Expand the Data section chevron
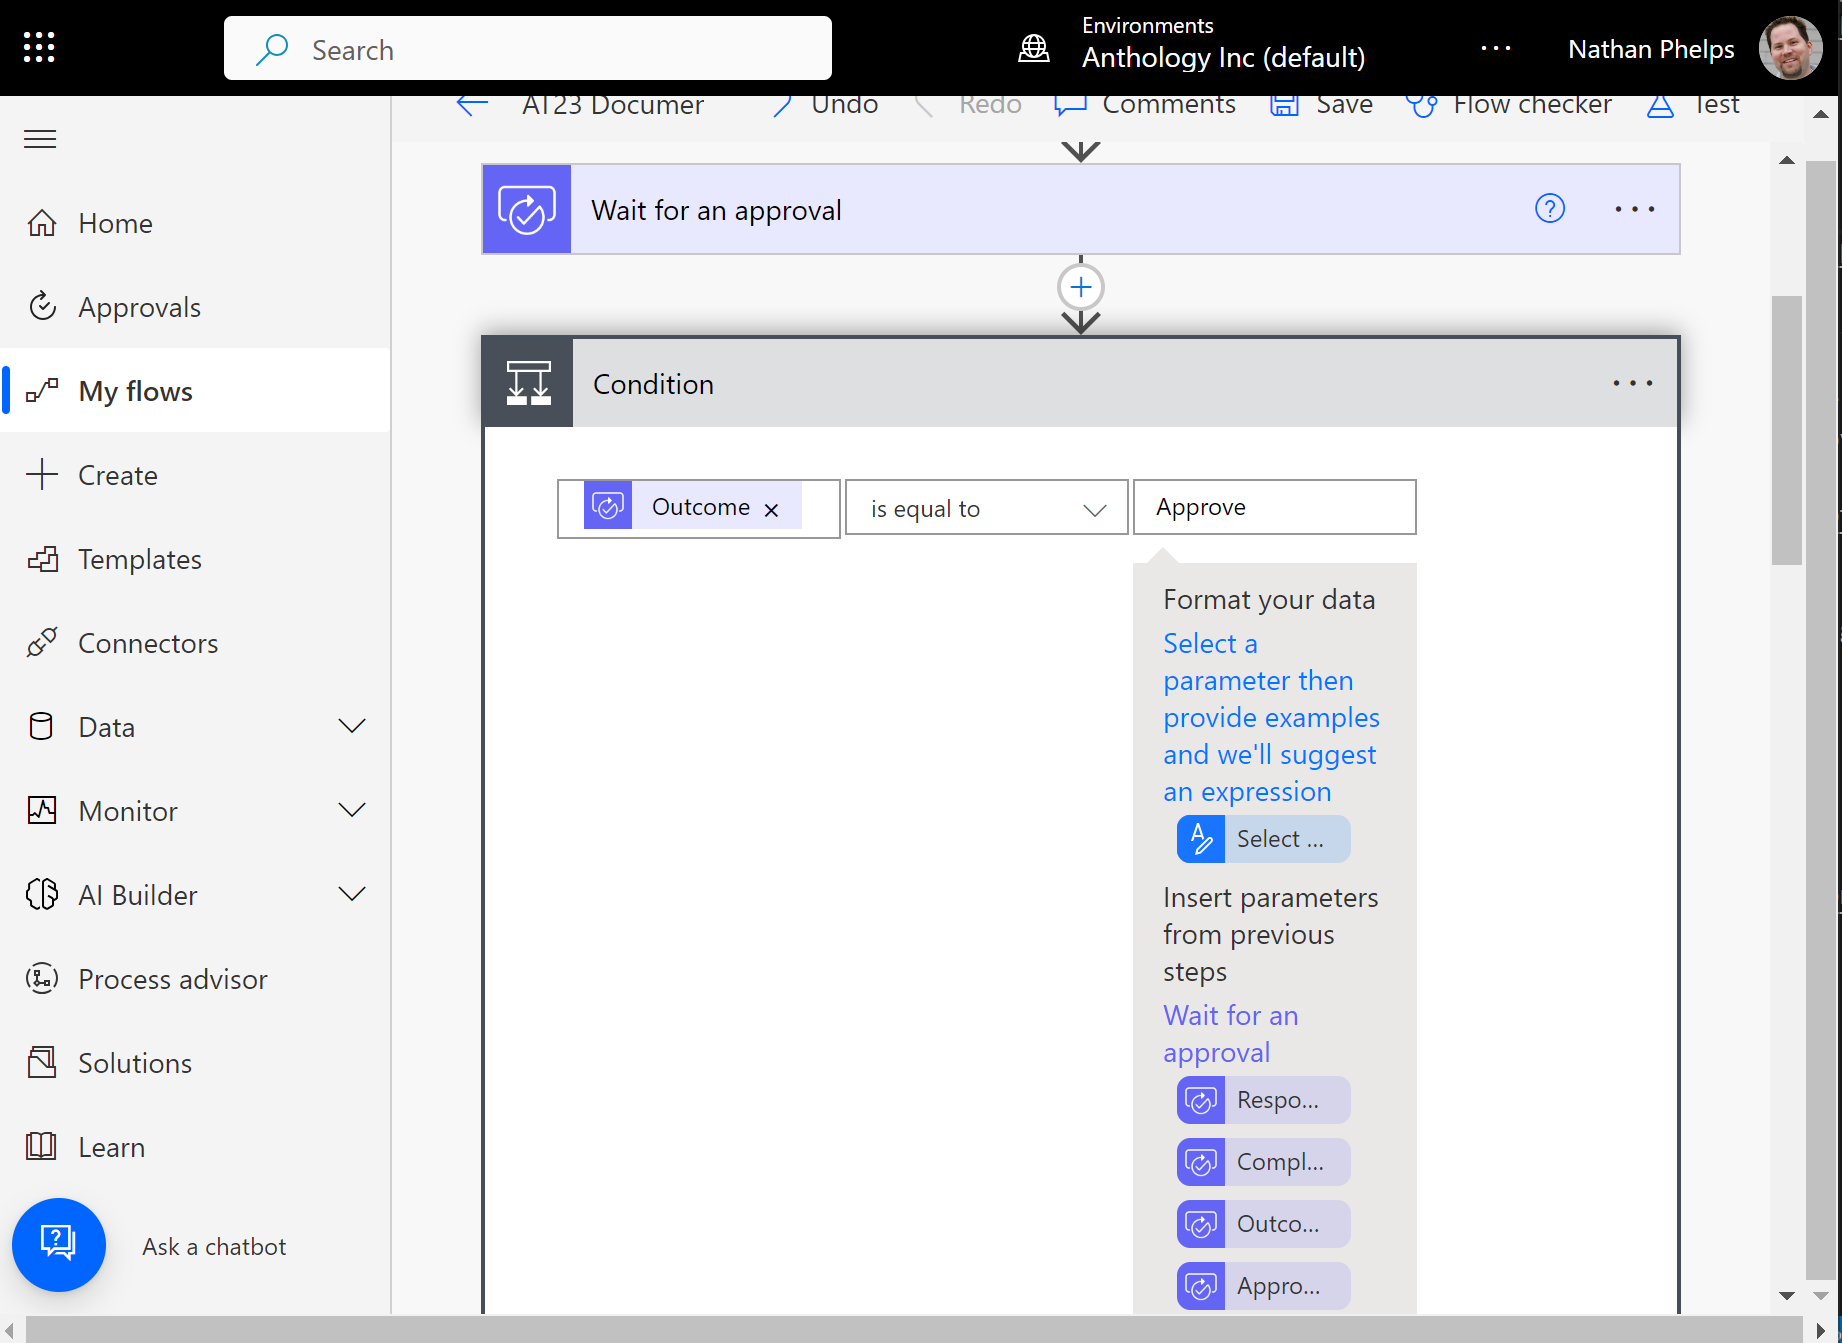Screen dimensions: 1842x1343 pos(352,726)
